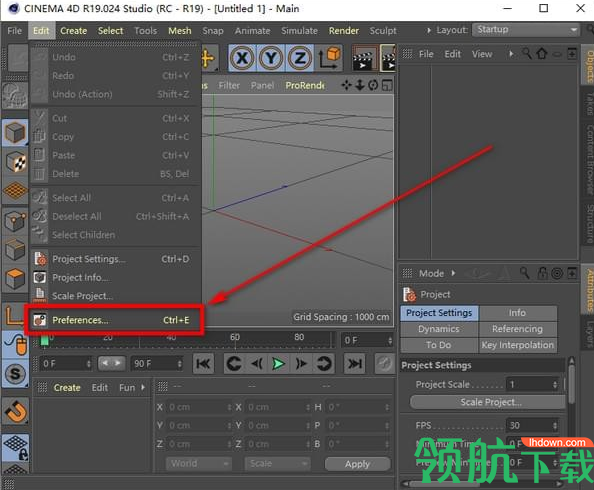The width and height of the screenshot is (594, 490).
Task: Select the Workplane grid icon
Action: [x=15, y=191]
